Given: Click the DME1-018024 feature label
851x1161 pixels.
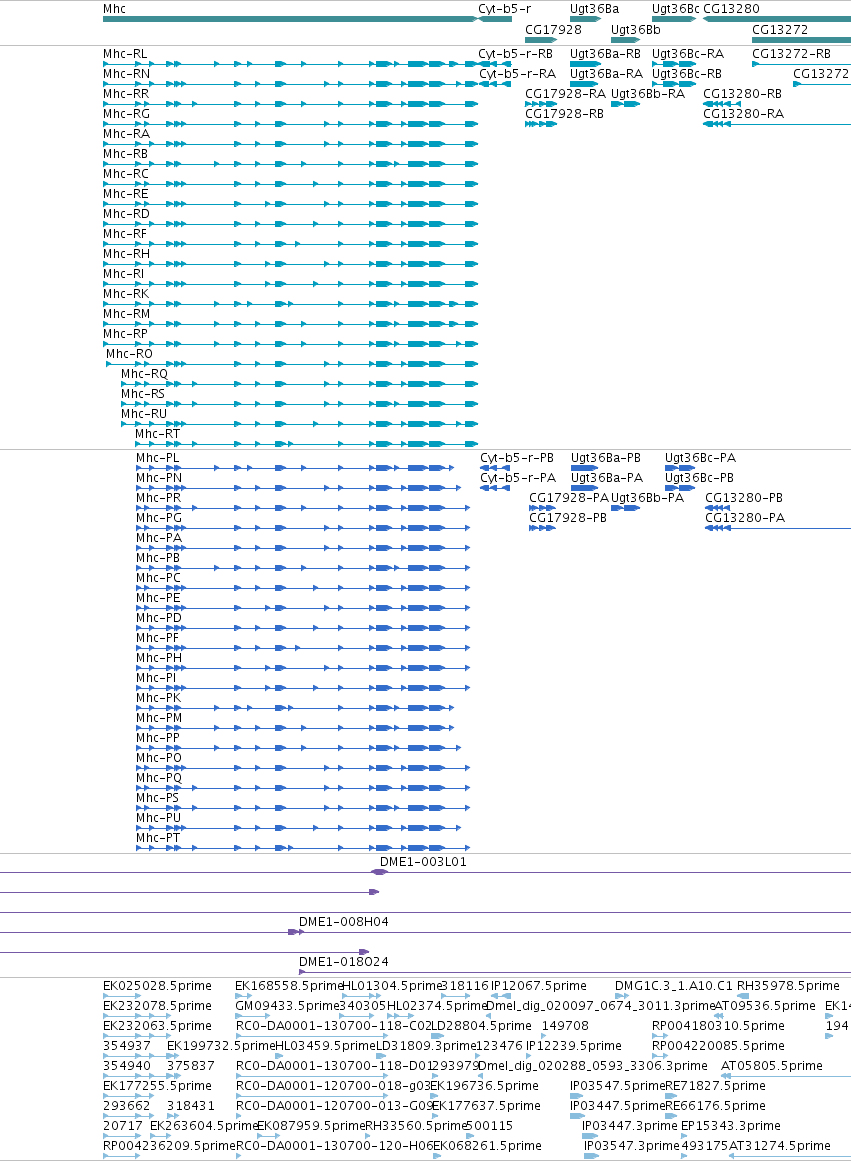Looking at the screenshot, I should pos(344,962).
